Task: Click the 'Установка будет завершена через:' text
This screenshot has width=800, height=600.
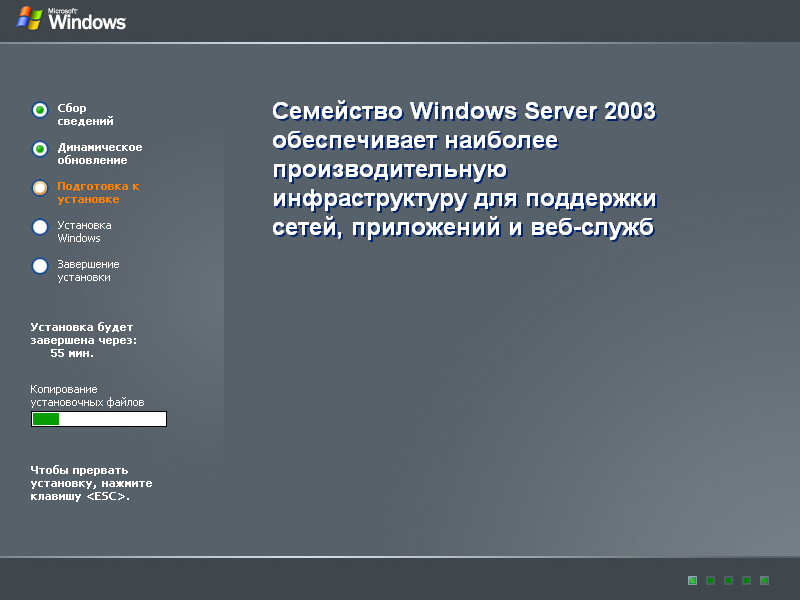Action: pyautogui.click(x=84, y=334)
